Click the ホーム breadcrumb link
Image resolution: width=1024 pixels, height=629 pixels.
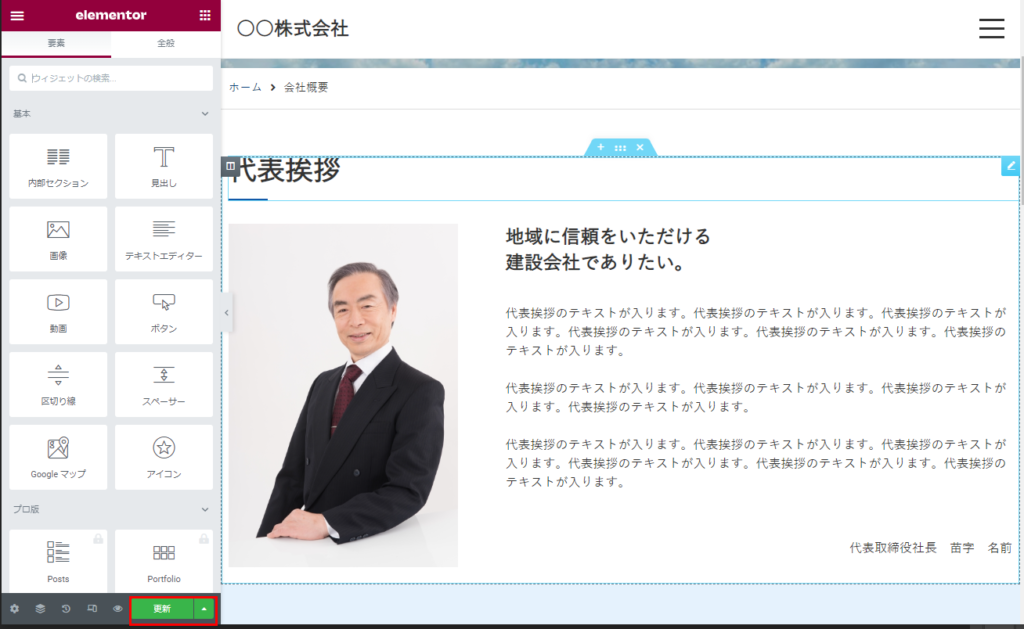click(245, 88)
